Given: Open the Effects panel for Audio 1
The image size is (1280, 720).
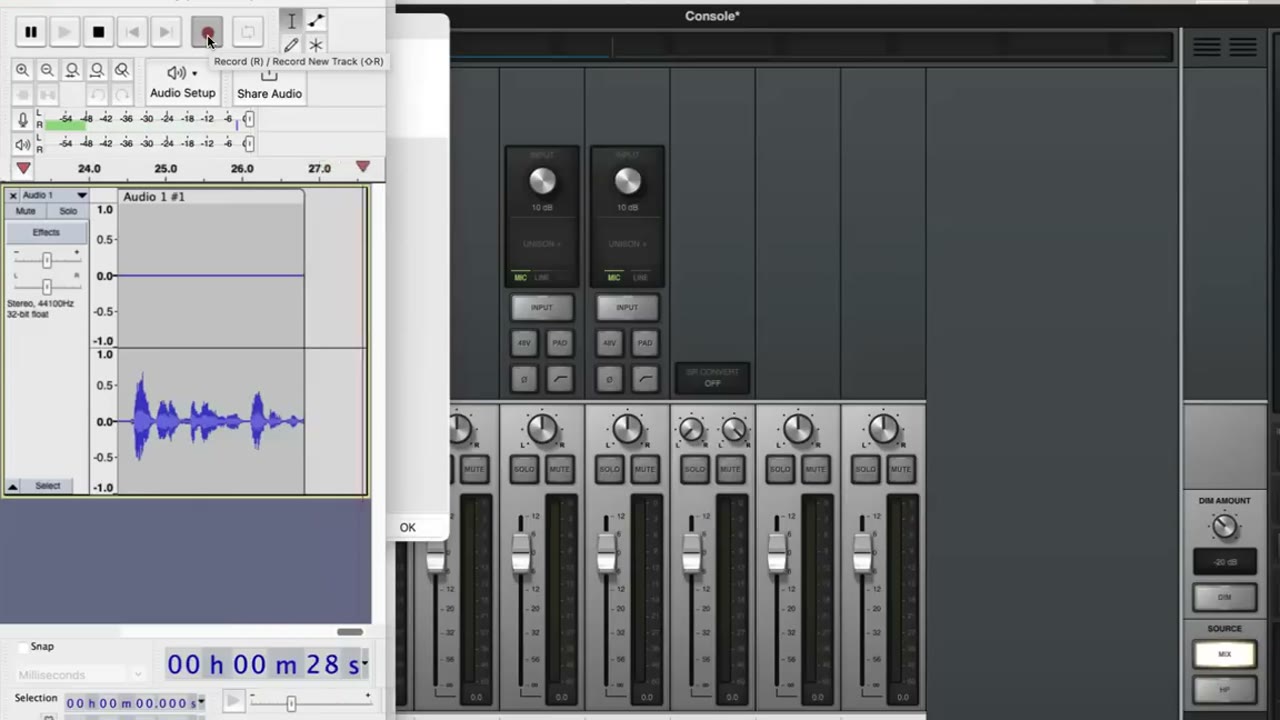Looking at the screenshot, I should 46,232.
